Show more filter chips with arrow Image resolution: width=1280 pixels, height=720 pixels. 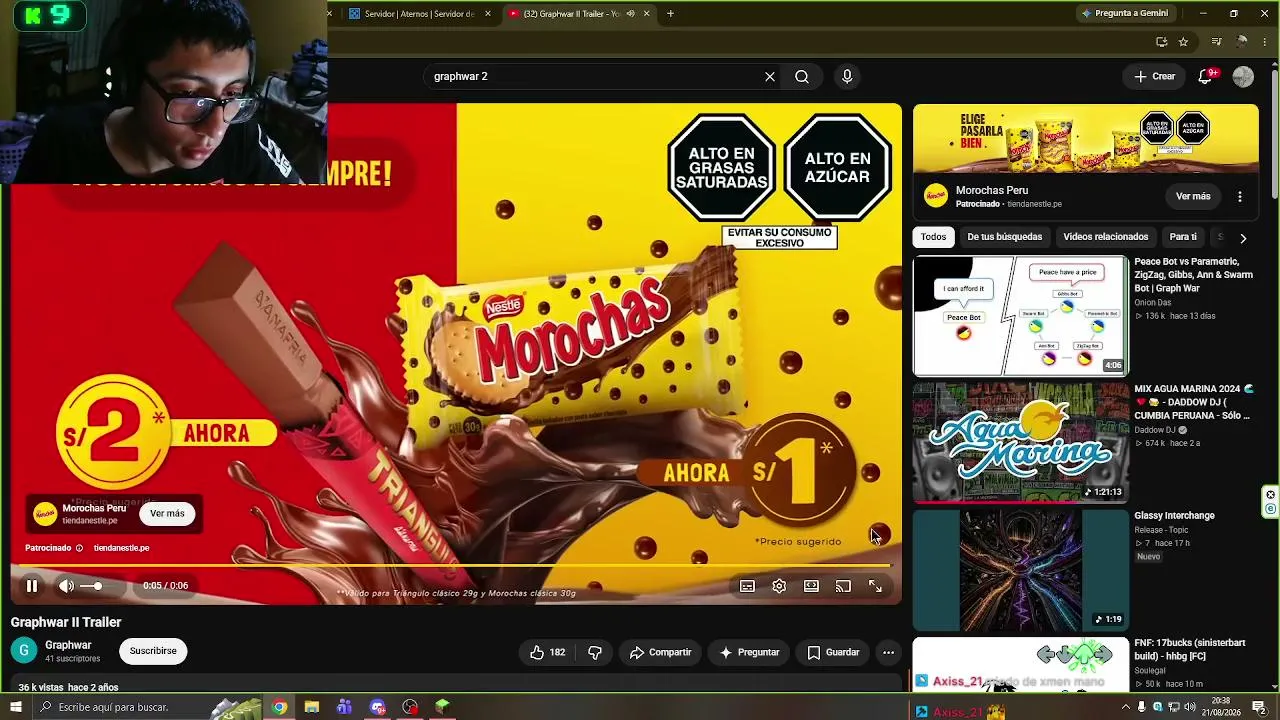(1243, 238)
